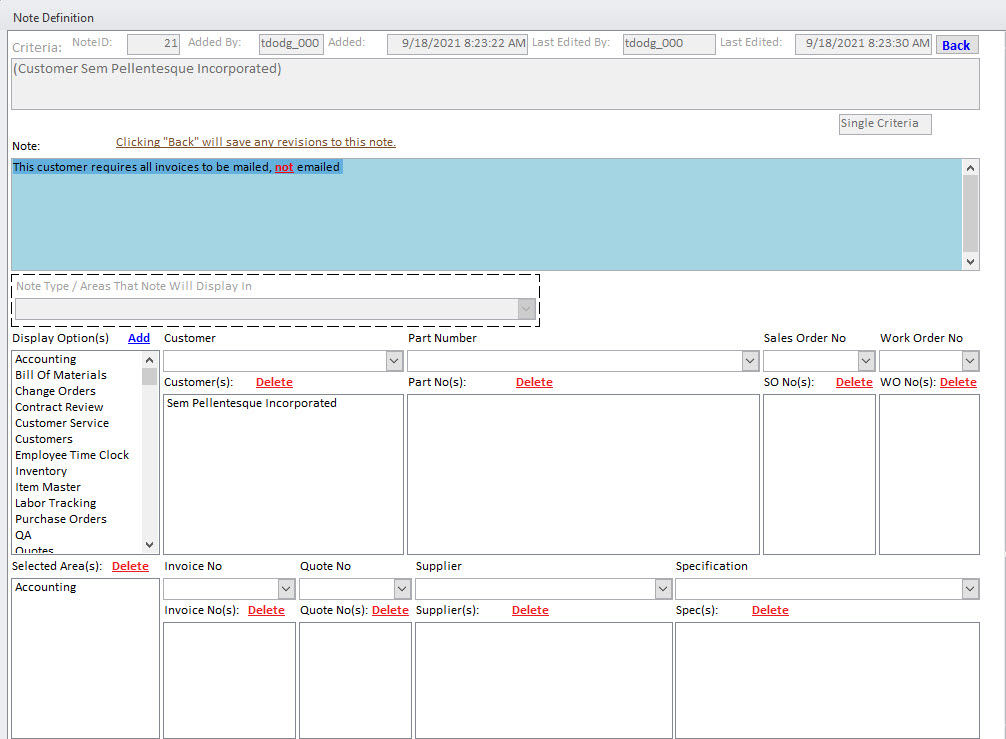The width and height of the screenshot is (1006, 739).
Task: Open the Sales Order No dropdown
Action: point(866,361)
